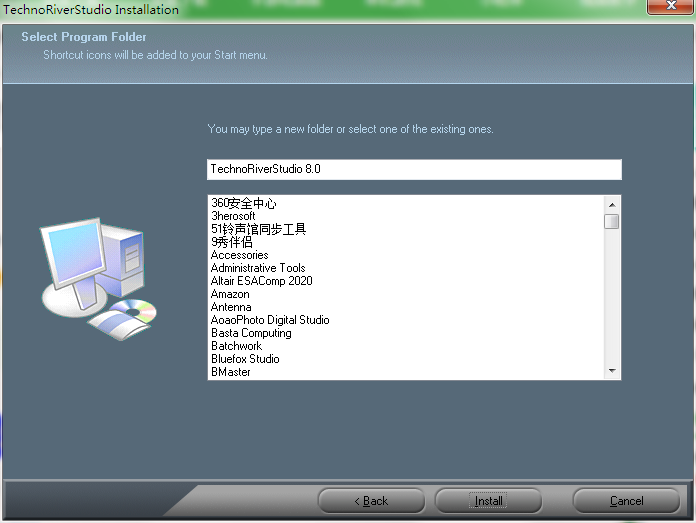This screenshot has width=696, height=523.
Task: Cancel the installation
Action: [x=626, y=501]
